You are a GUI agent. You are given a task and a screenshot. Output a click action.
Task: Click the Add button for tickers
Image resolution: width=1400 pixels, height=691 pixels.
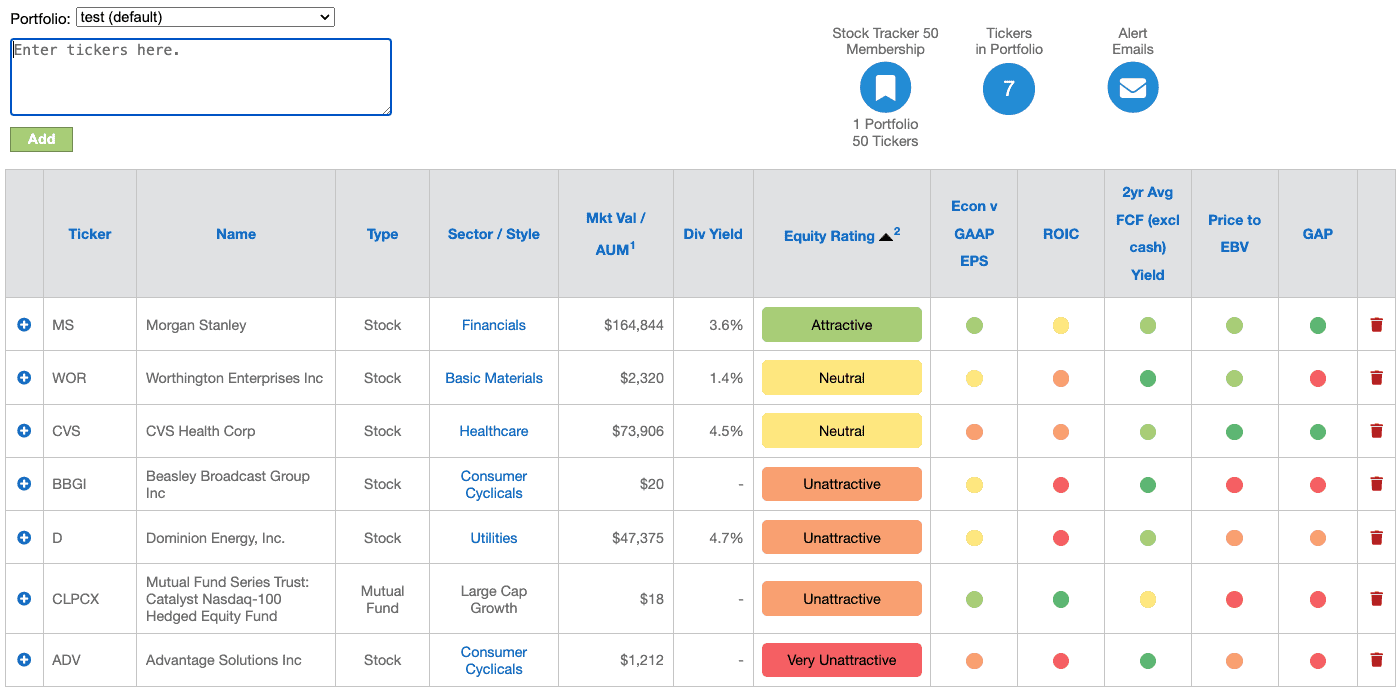[x=41, y=139]
